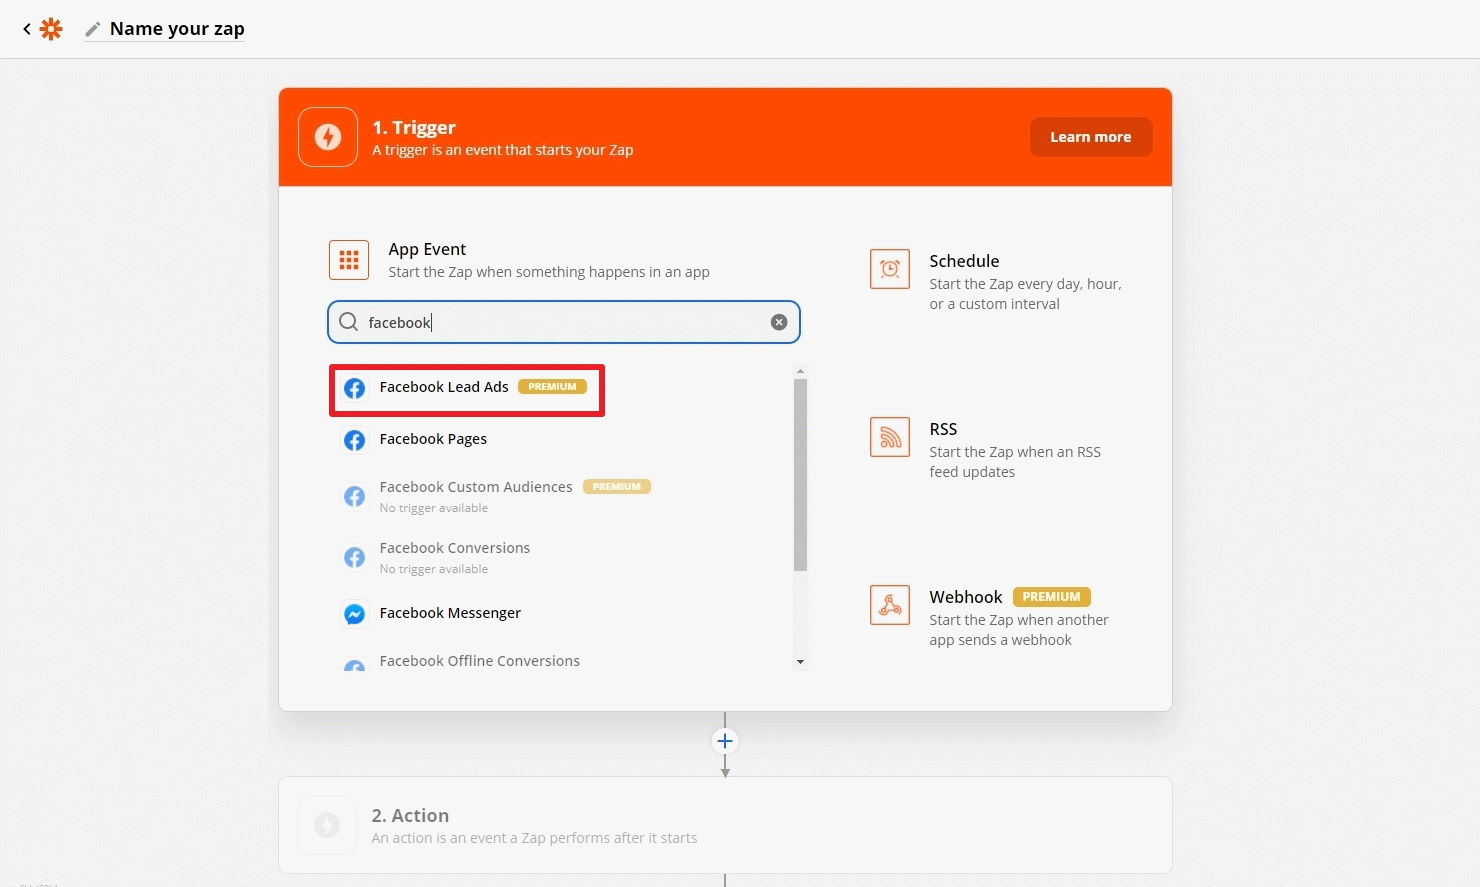This screenshot has width=1480, height=887.
Task: Click the RSS feed icon
Action: click(890, 437)
